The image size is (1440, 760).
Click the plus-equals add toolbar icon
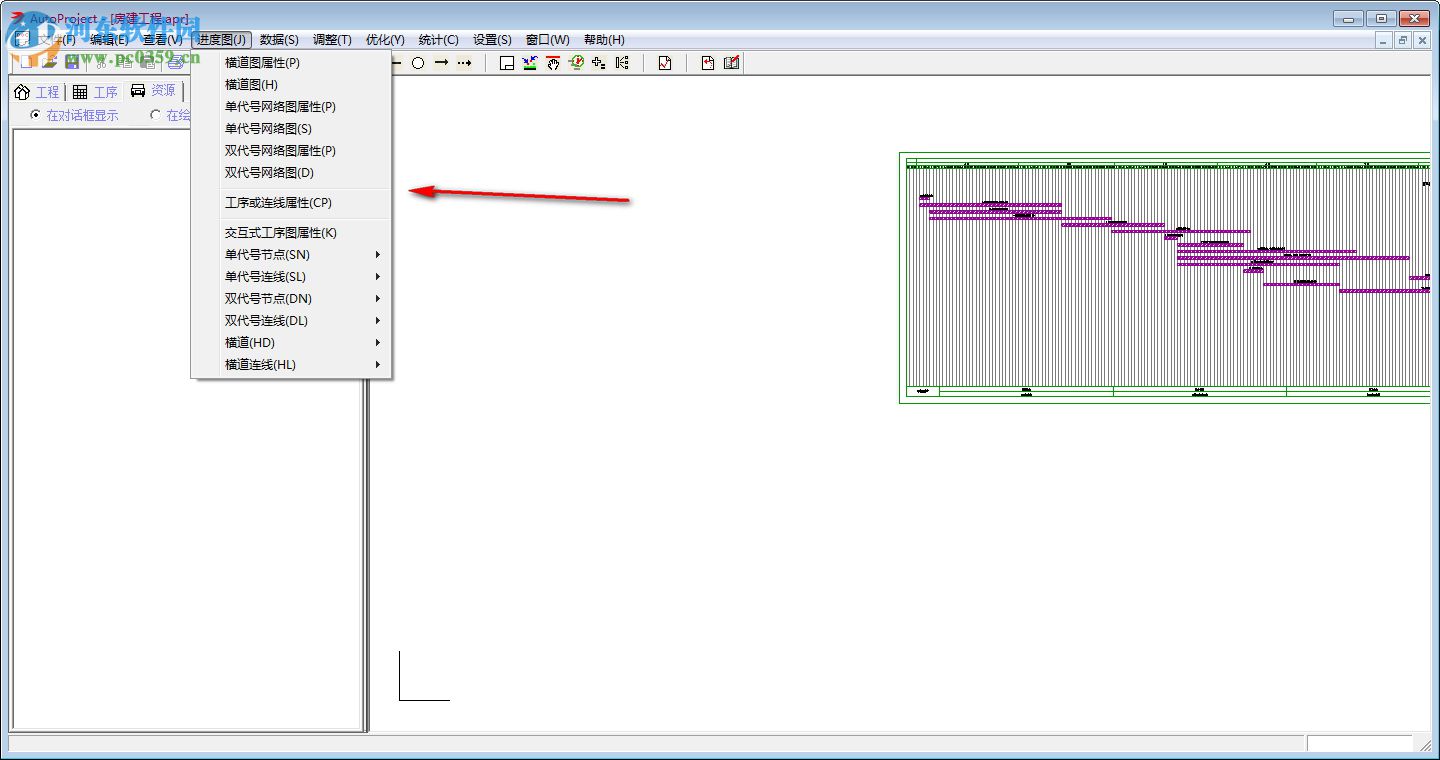(x=599, y=63)
